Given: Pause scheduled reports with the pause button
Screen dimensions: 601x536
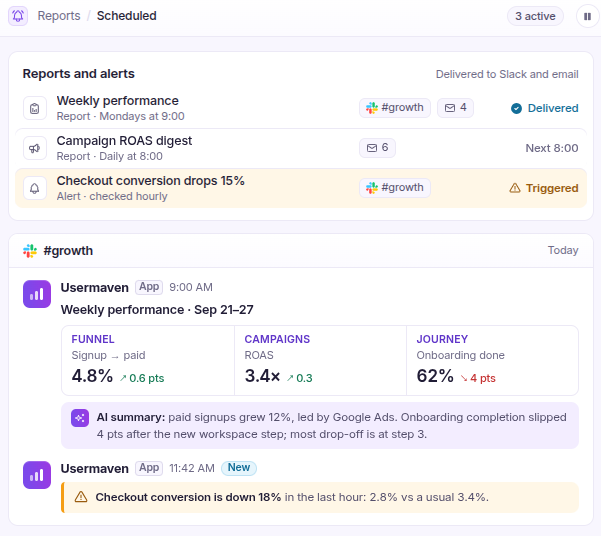Looking at the screenshot, I should click(x=587, y=16).
